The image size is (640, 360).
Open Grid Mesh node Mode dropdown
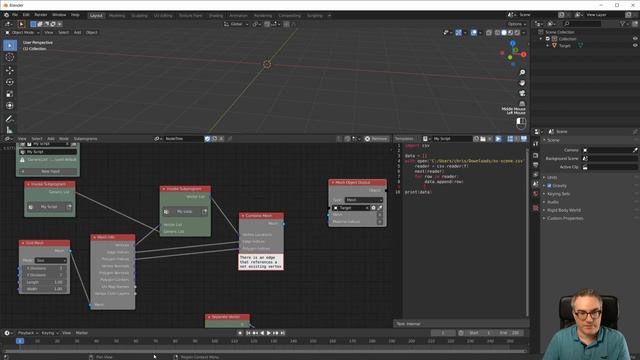click(51, 260)
